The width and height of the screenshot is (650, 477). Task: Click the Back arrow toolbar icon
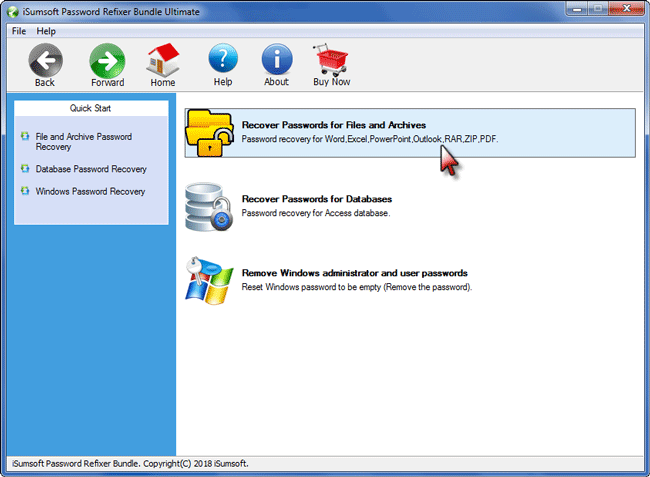coord(45,60)
